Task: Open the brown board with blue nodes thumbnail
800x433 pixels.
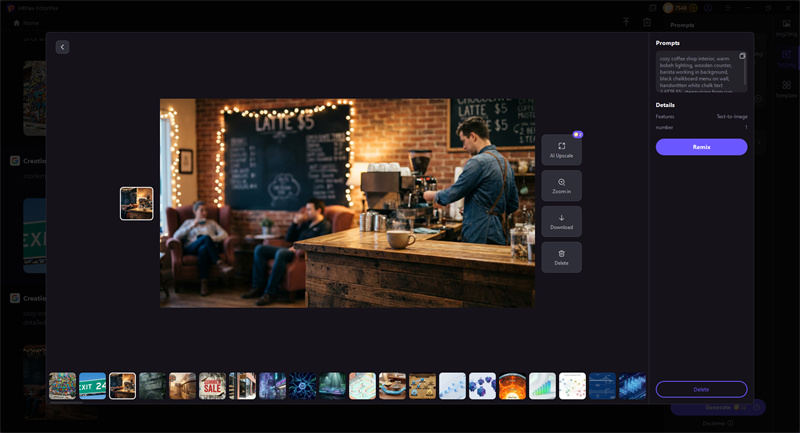Action: pos(422,386)
